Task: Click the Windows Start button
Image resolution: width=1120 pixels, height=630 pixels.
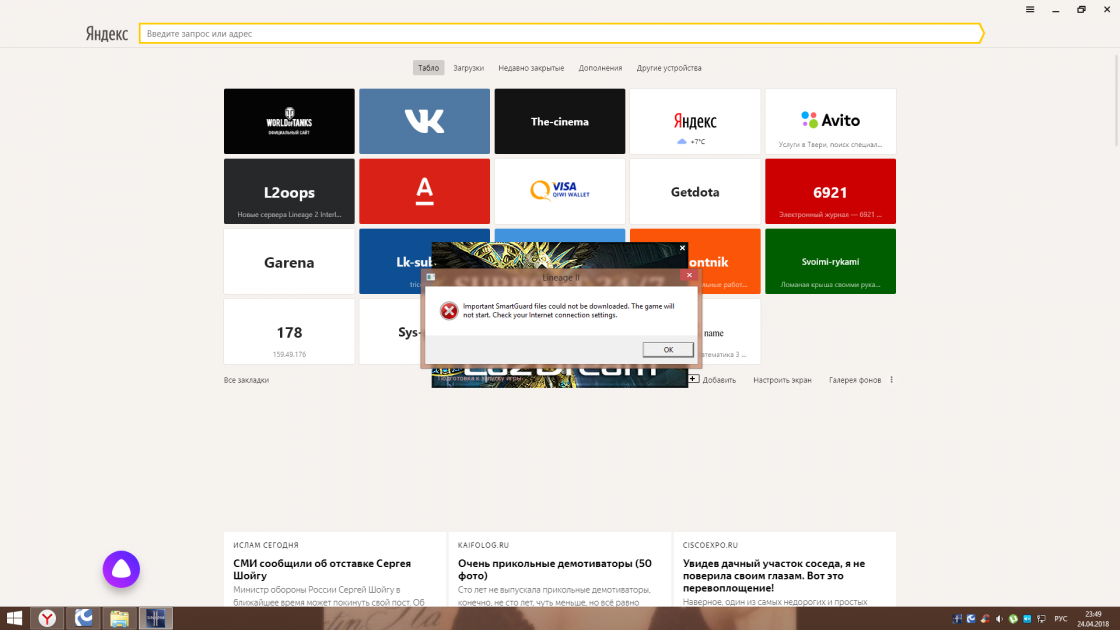Action: pyautogui.click(x=14, y=618)
